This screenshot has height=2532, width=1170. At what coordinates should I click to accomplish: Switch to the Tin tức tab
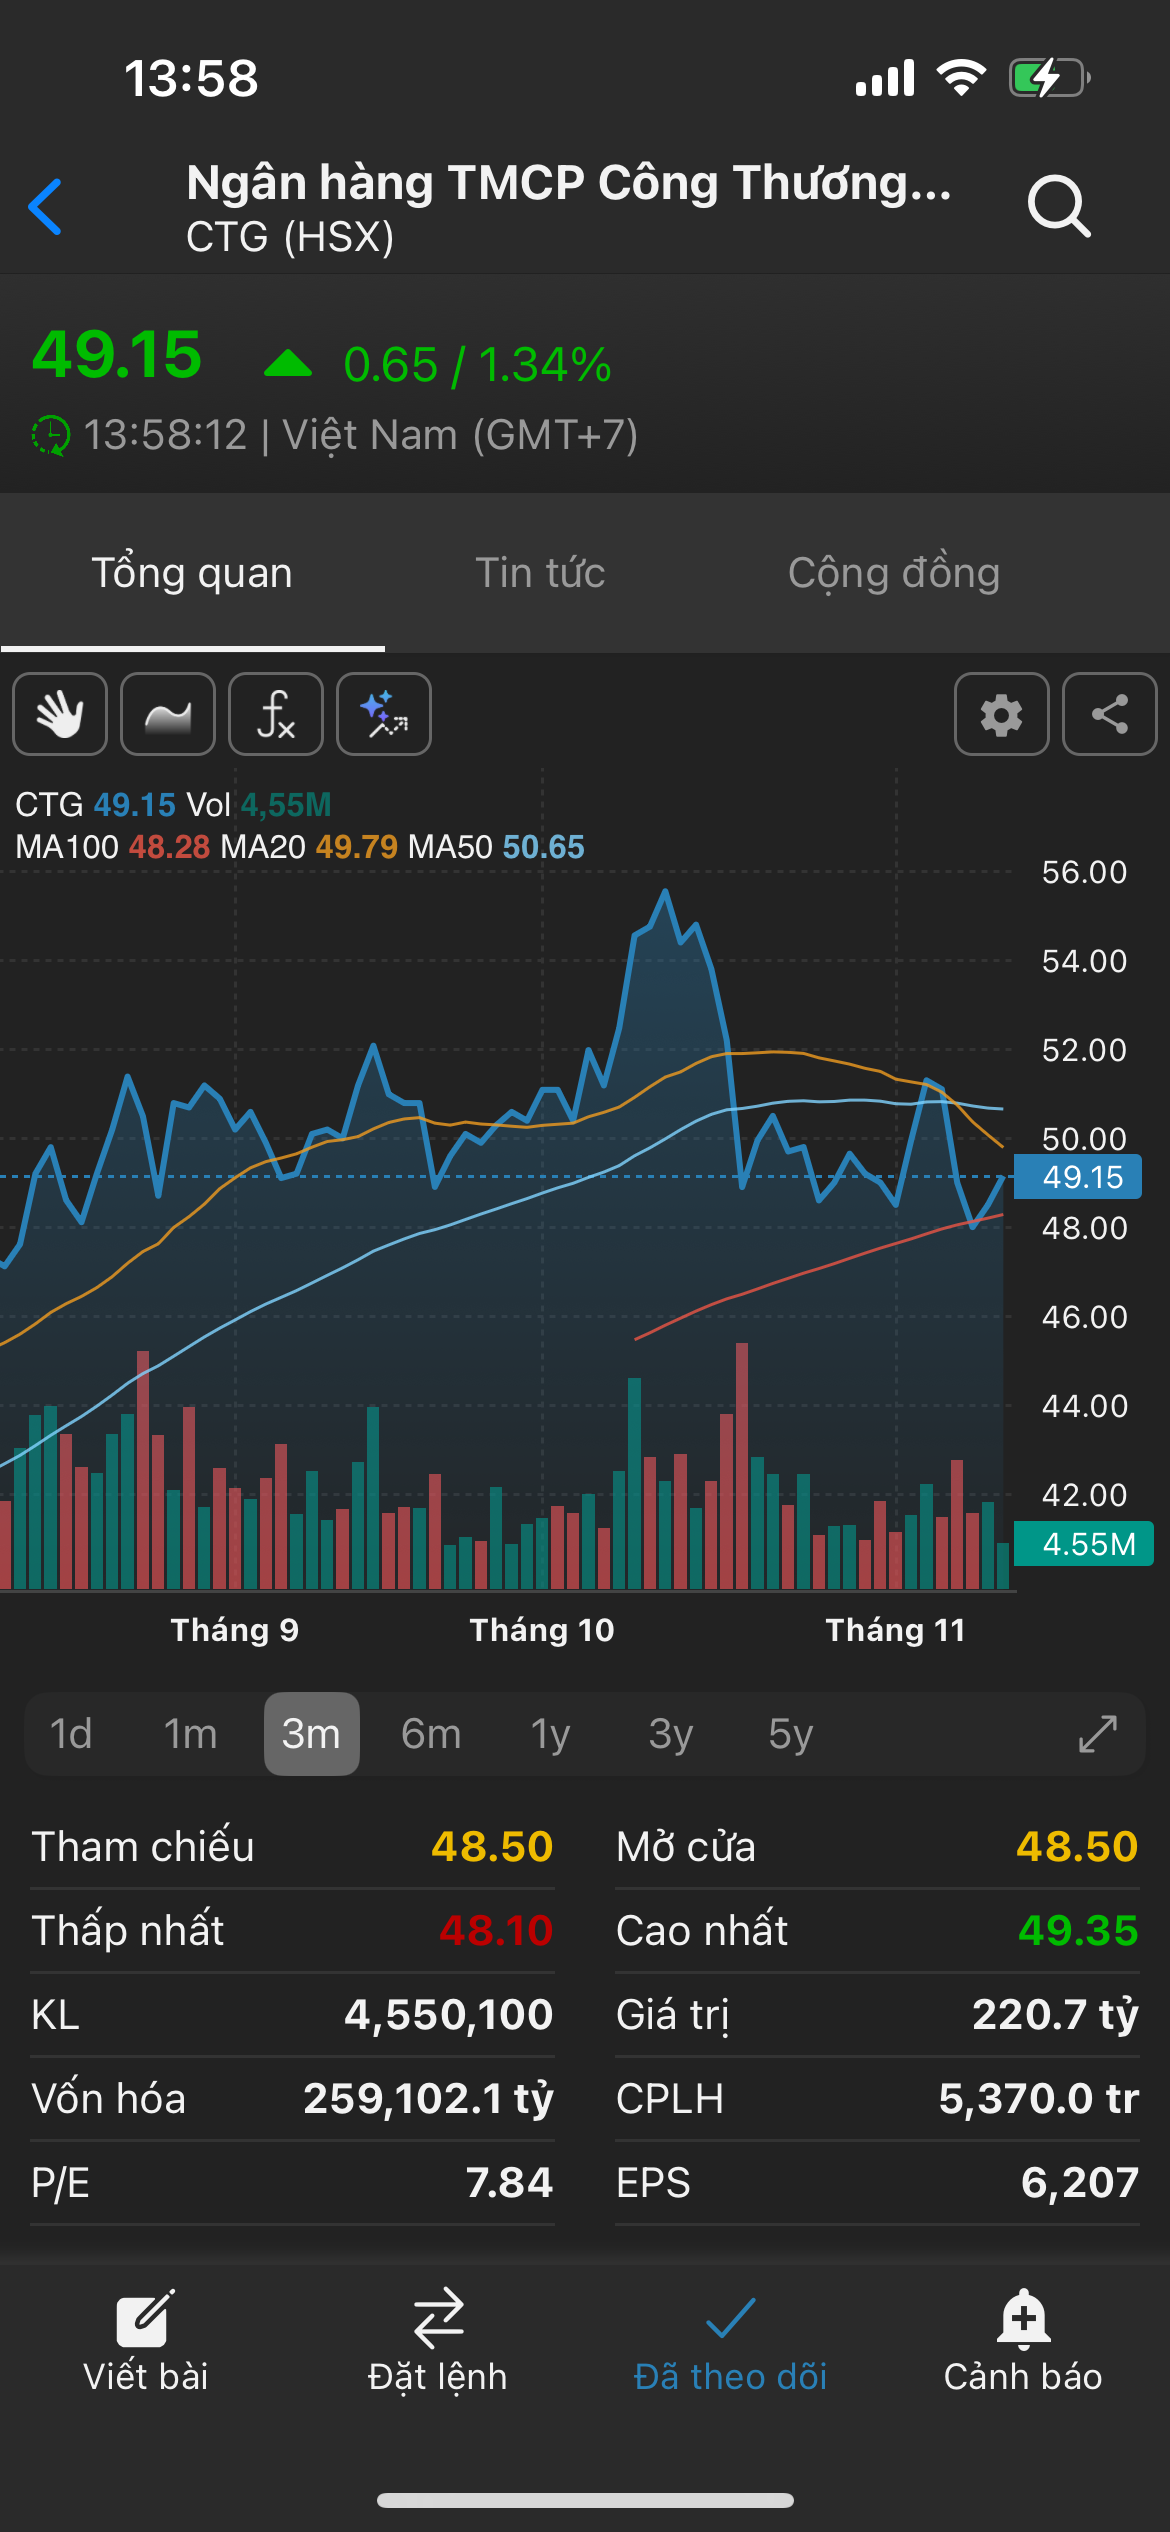[x=540, y=573]
